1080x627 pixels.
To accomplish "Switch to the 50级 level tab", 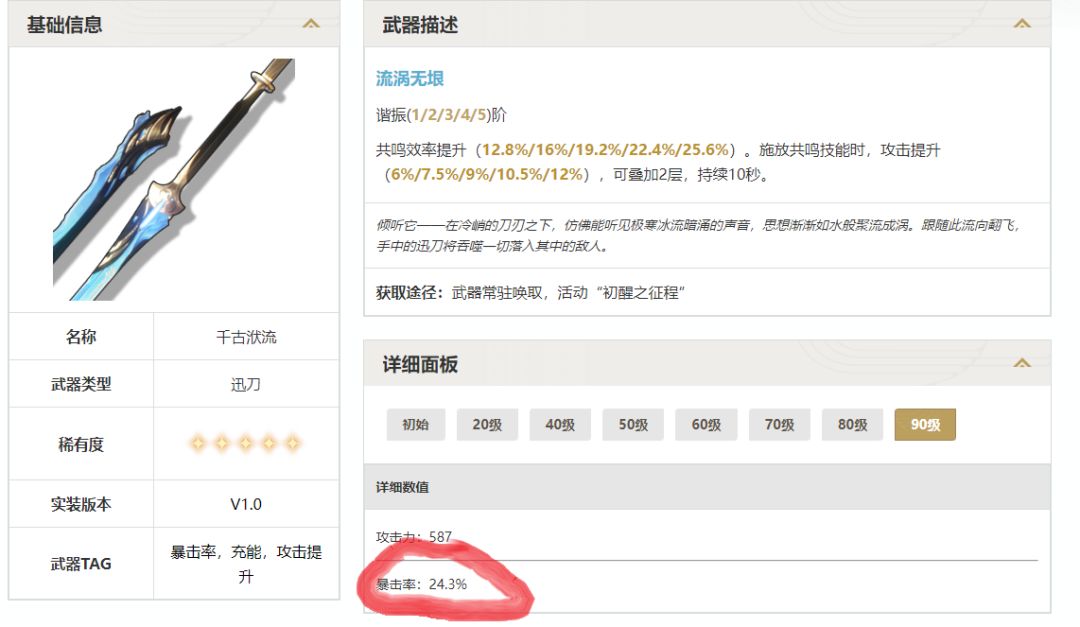I will click(x=633, y=424).
